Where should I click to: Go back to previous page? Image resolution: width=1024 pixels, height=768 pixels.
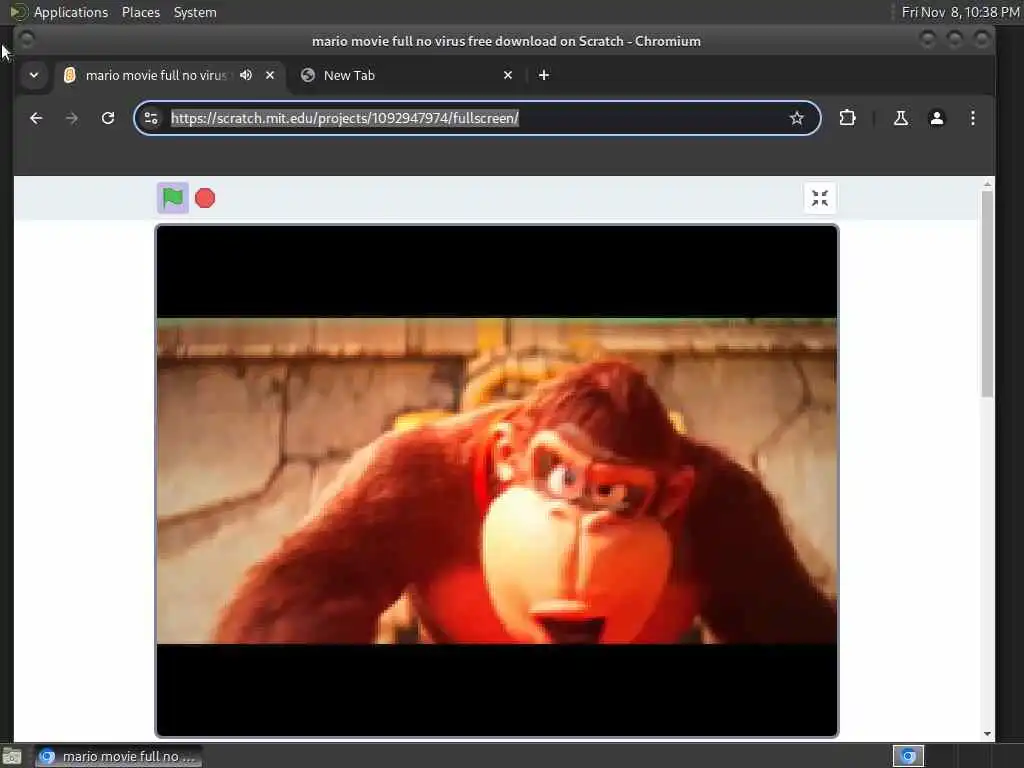click(37, 118)
